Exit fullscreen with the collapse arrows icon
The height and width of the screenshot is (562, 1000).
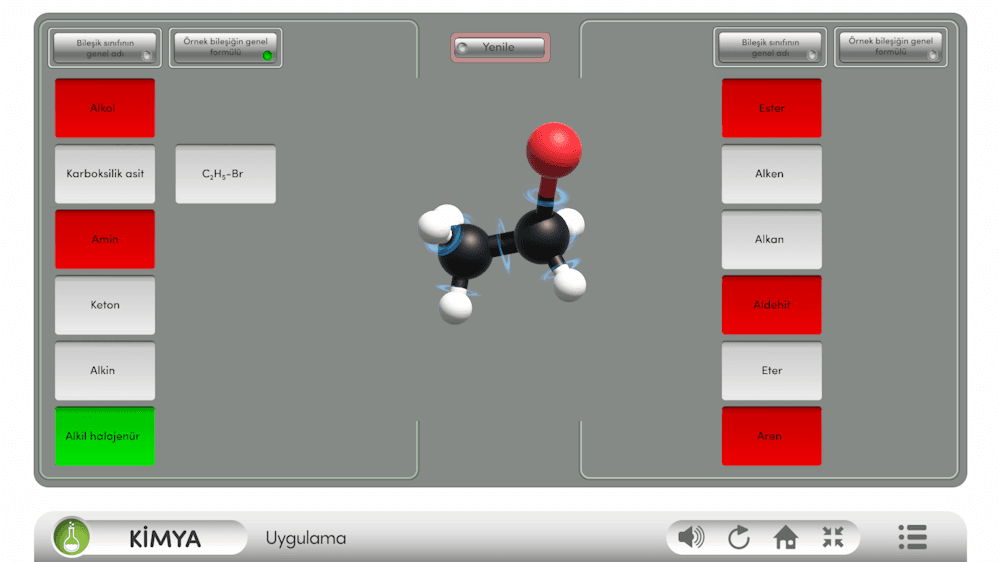(833, 538)
